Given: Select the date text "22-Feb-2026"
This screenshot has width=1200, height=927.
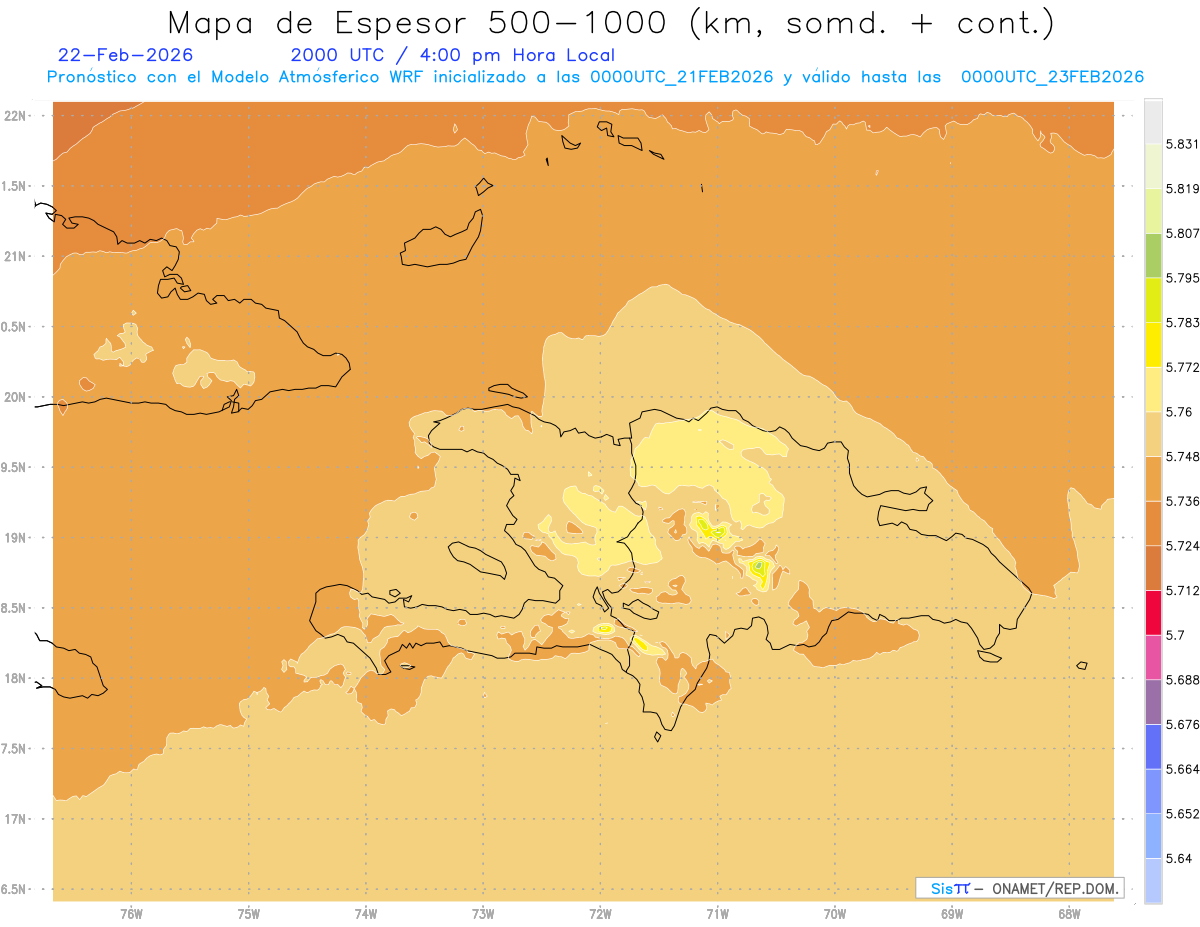Looking at the screenshot, I should click(x=126, y=55).
